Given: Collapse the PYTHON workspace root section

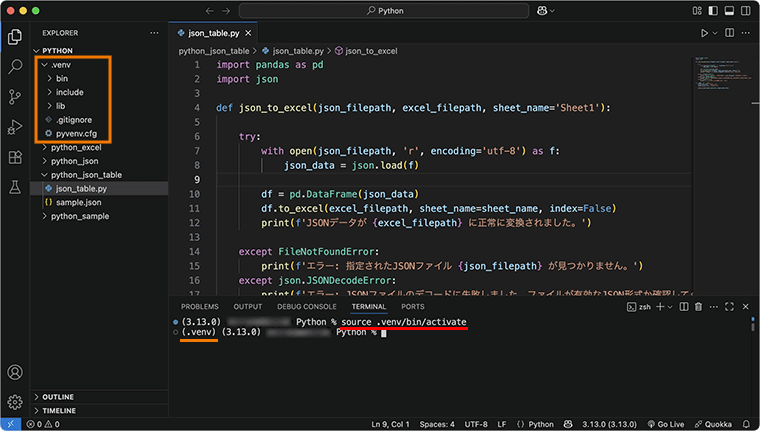Looking at the screenshot, I should coord(99,50).
